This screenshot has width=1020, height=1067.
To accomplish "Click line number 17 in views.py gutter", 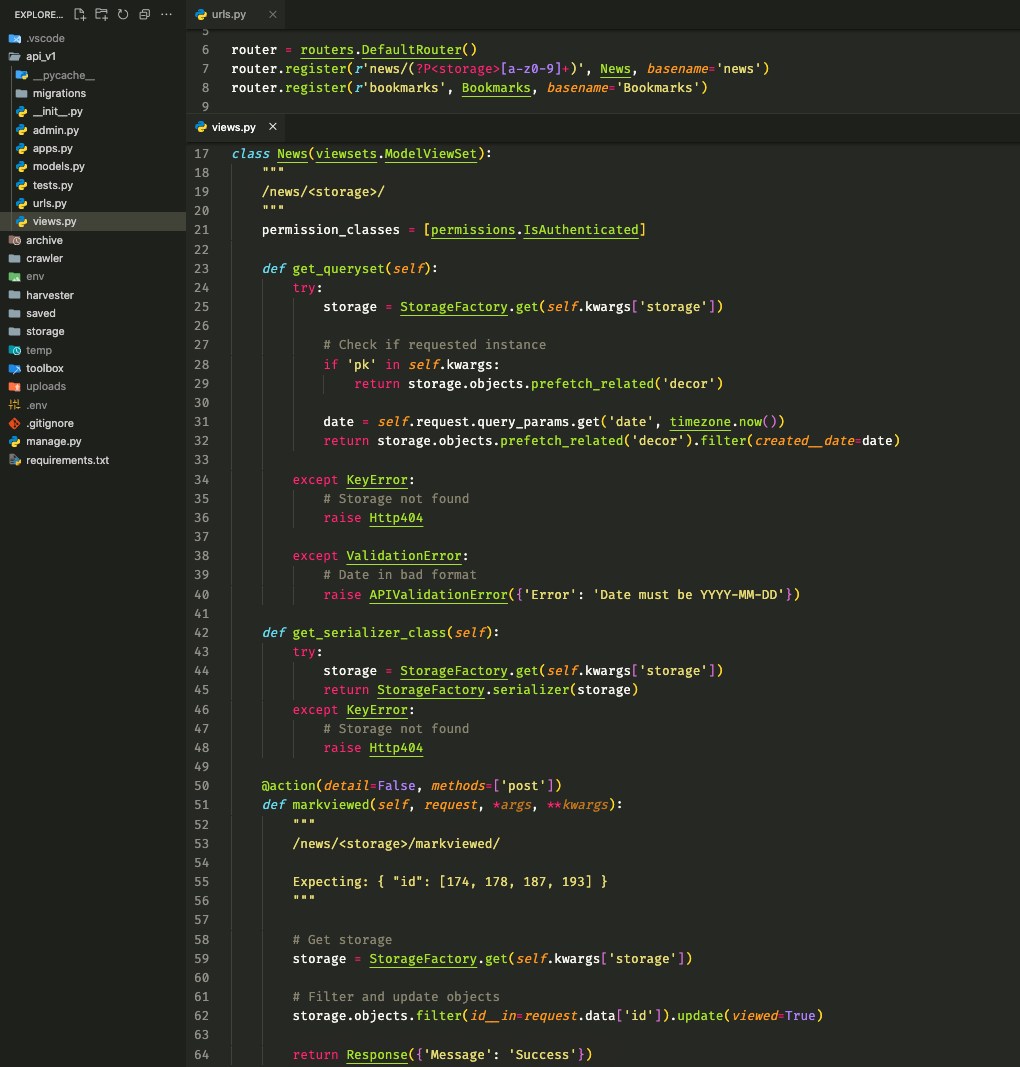I will 201,154.
